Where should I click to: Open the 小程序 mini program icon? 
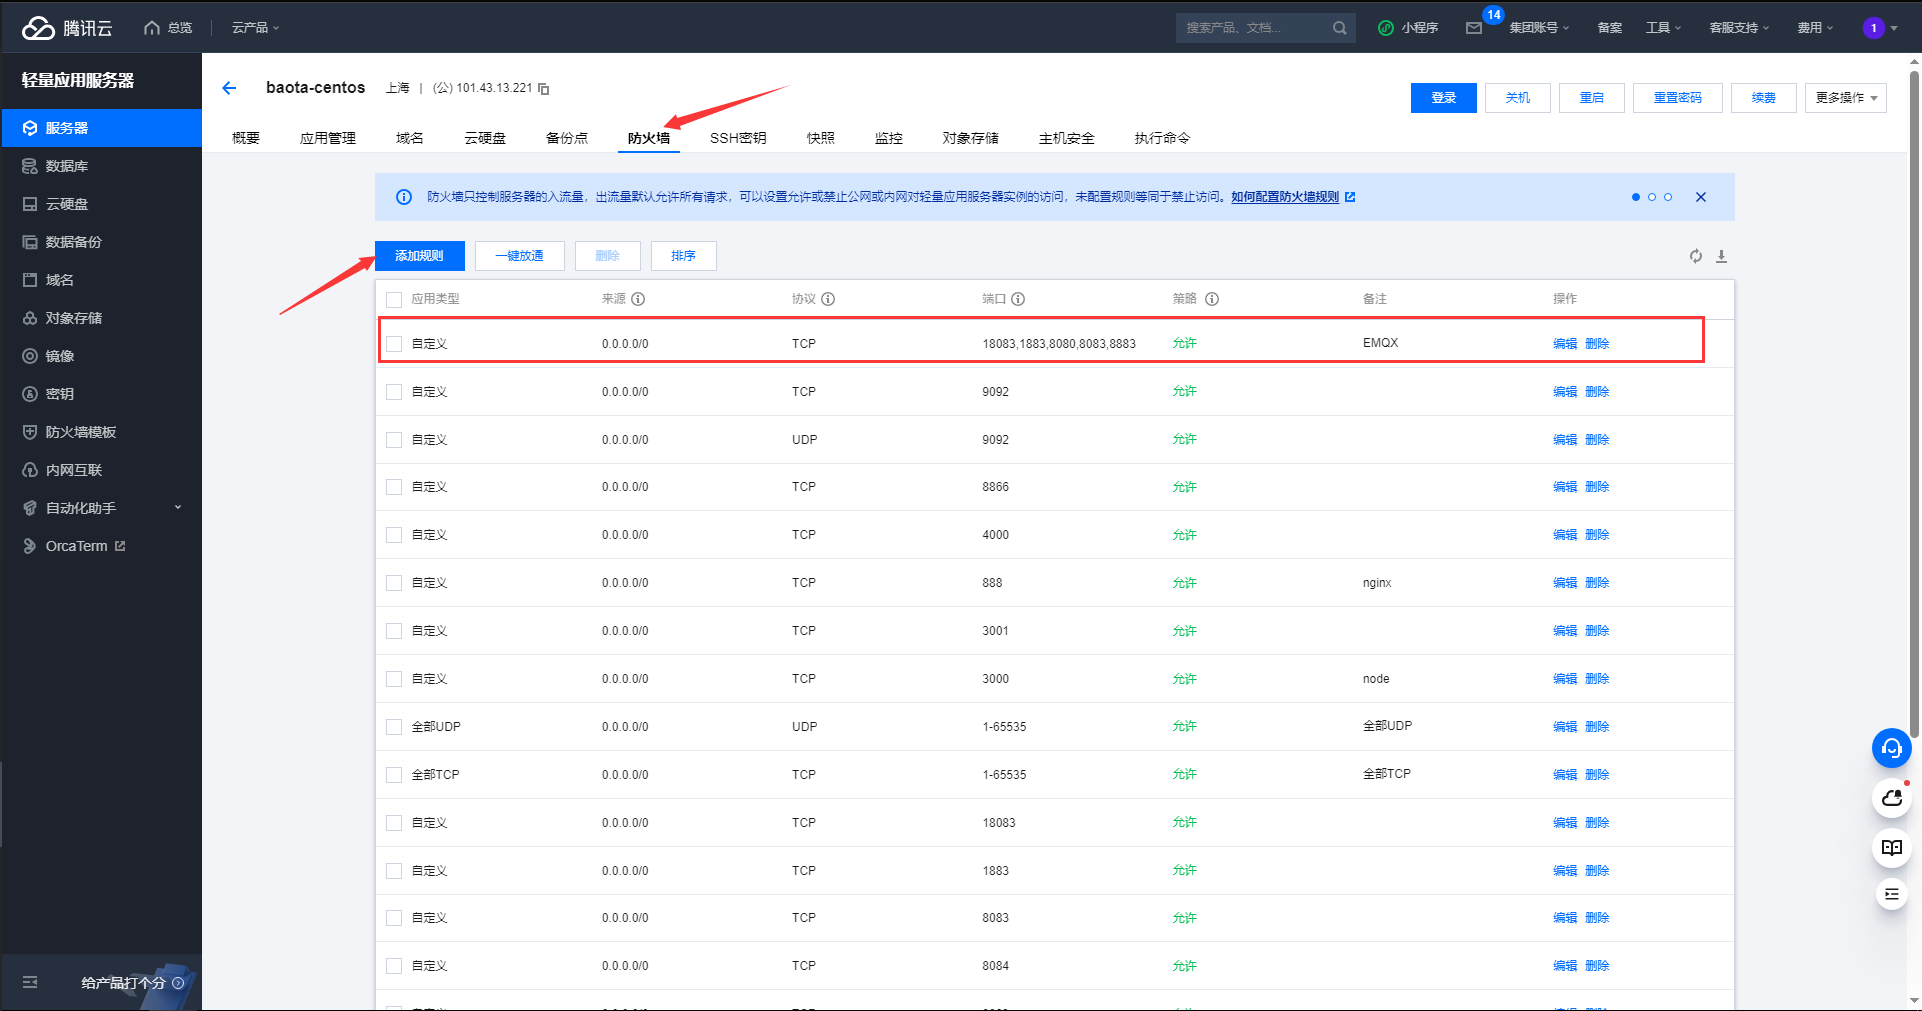(x=1386, y=28)
